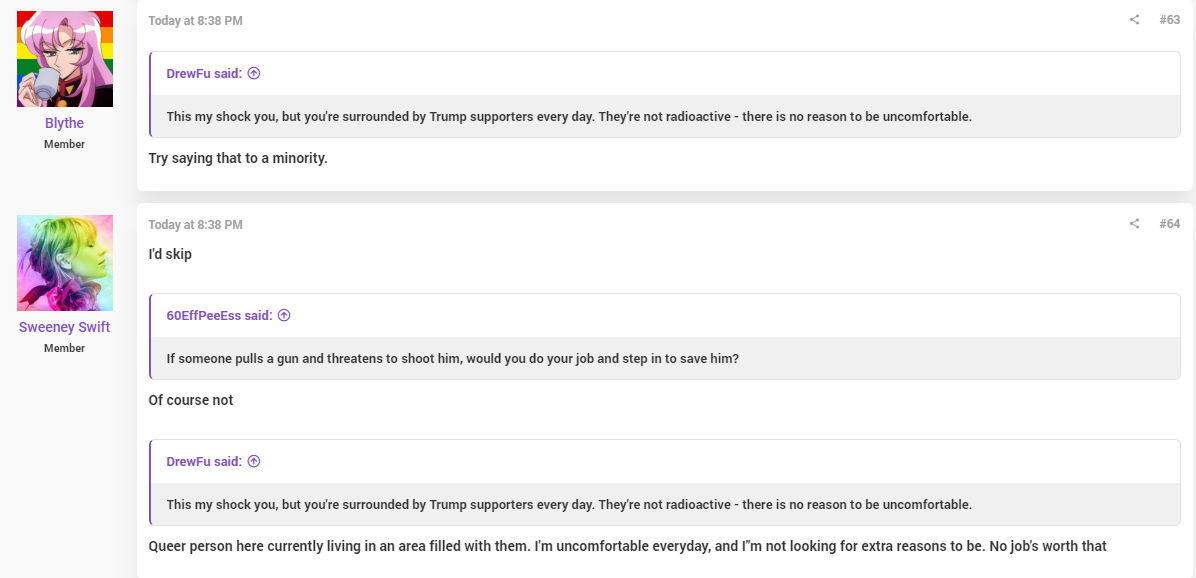Click share icon on post #64
Viewport: 1196px width, 578px height.
[1134, 223]
